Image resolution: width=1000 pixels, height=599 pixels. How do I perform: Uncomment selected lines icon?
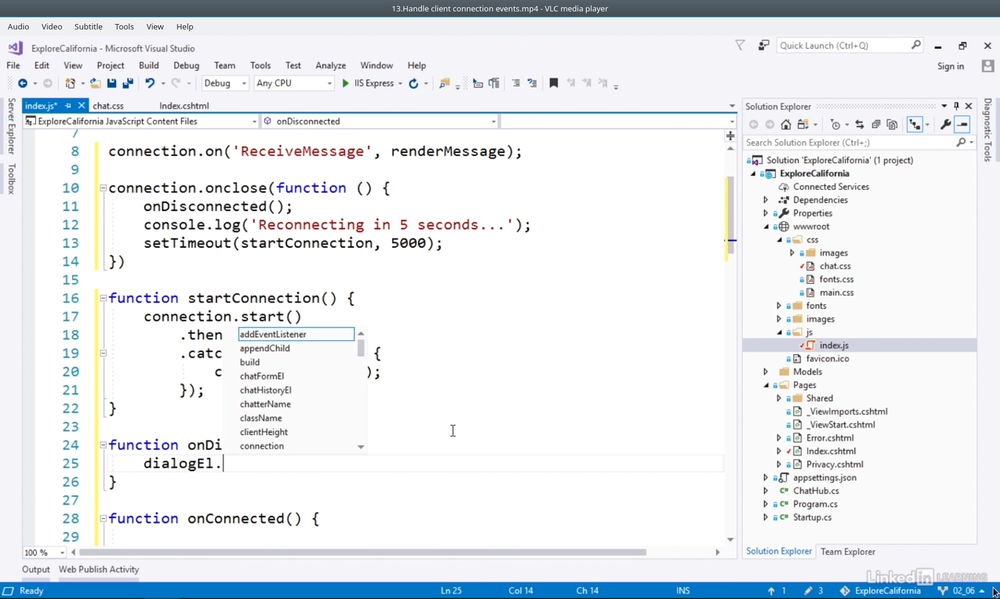[x=532, y=84]
